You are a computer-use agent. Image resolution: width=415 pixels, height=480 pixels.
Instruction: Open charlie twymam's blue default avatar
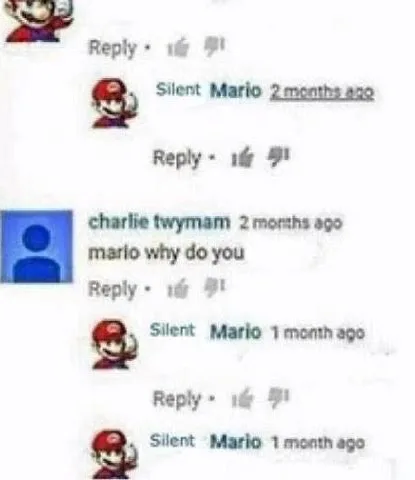36,247
